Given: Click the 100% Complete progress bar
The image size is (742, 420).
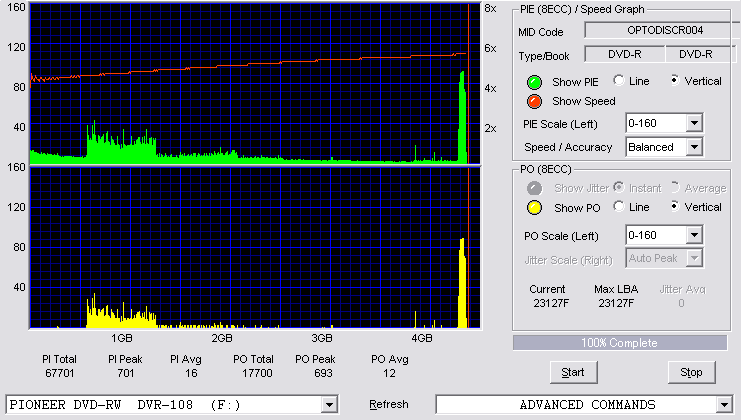Looking at the screenshot, I should coord(620,343).
